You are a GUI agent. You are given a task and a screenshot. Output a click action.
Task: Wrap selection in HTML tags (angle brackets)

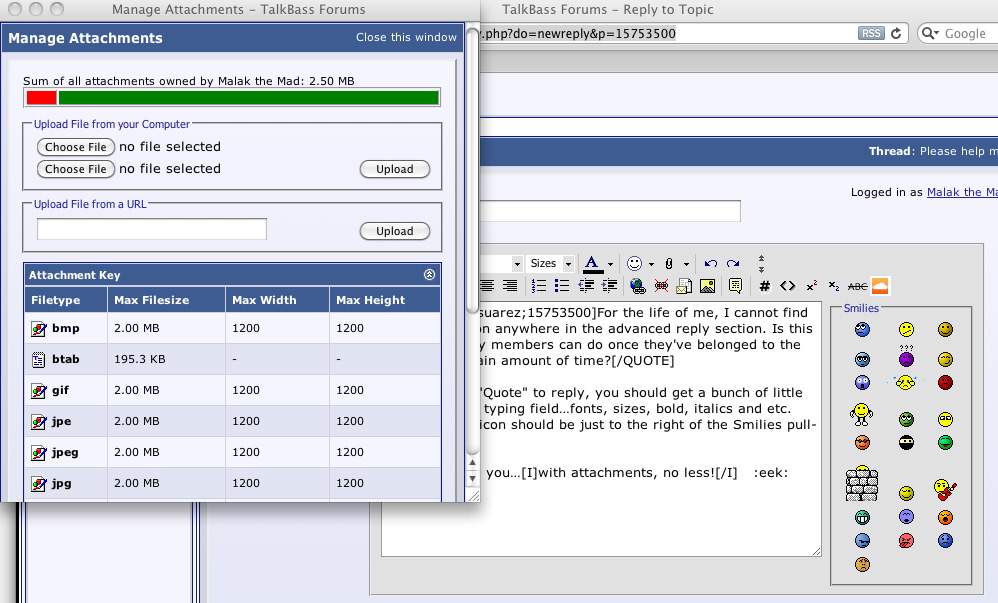787,285
